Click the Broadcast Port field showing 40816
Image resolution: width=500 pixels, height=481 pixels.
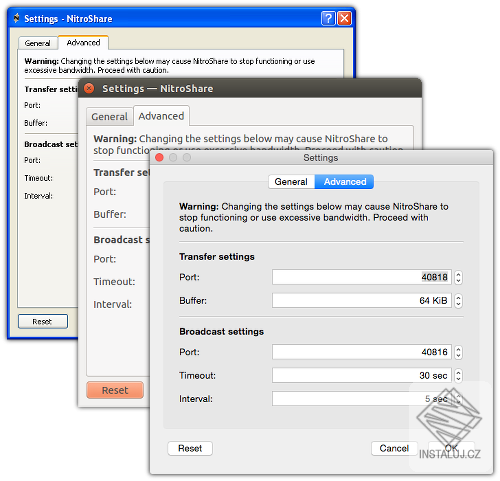[362, 352]
